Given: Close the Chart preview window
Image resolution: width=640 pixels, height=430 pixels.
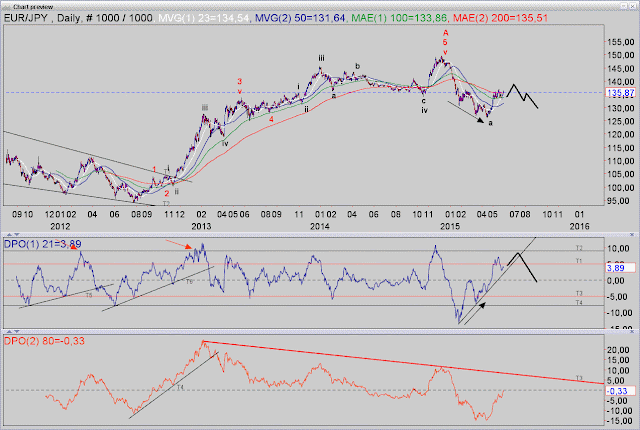Looking at the screenshot, I should [x=632, y=6].
